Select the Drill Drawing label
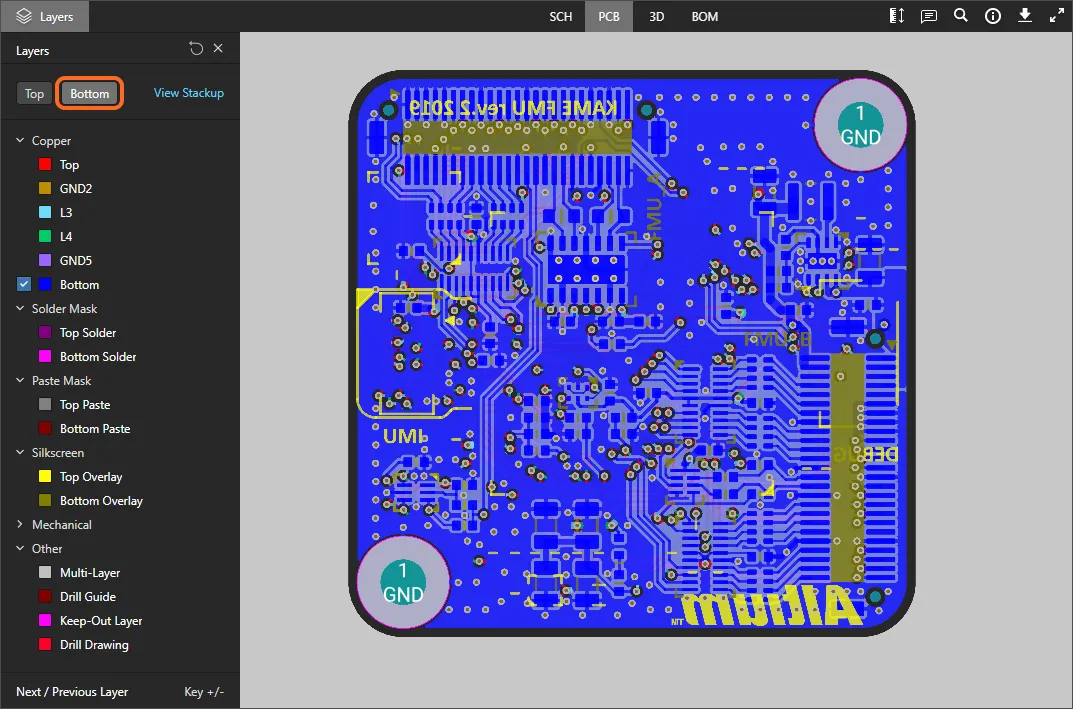This screenshot has height=709, width=1073. click(x=94, y=645)
